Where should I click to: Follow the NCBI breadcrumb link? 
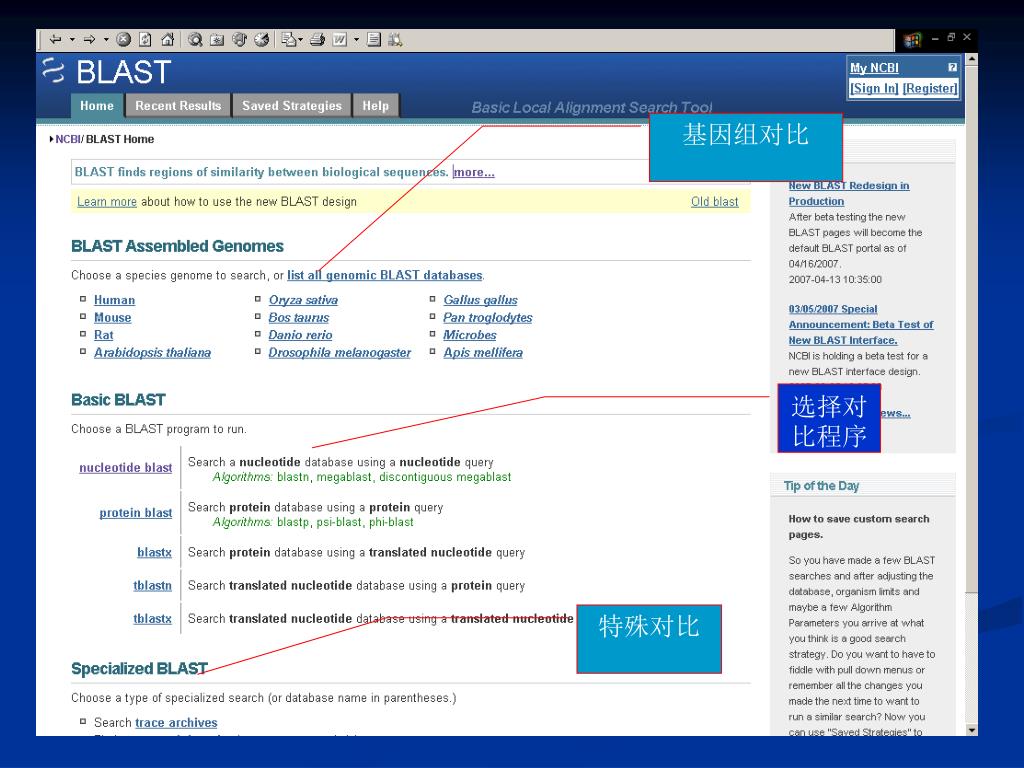tap(68, 139)
